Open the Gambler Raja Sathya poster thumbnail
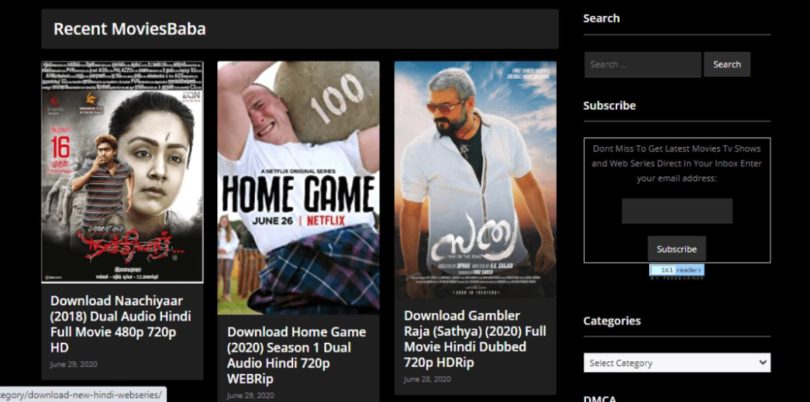Screen dimensions: 810x402 [475, 180]
